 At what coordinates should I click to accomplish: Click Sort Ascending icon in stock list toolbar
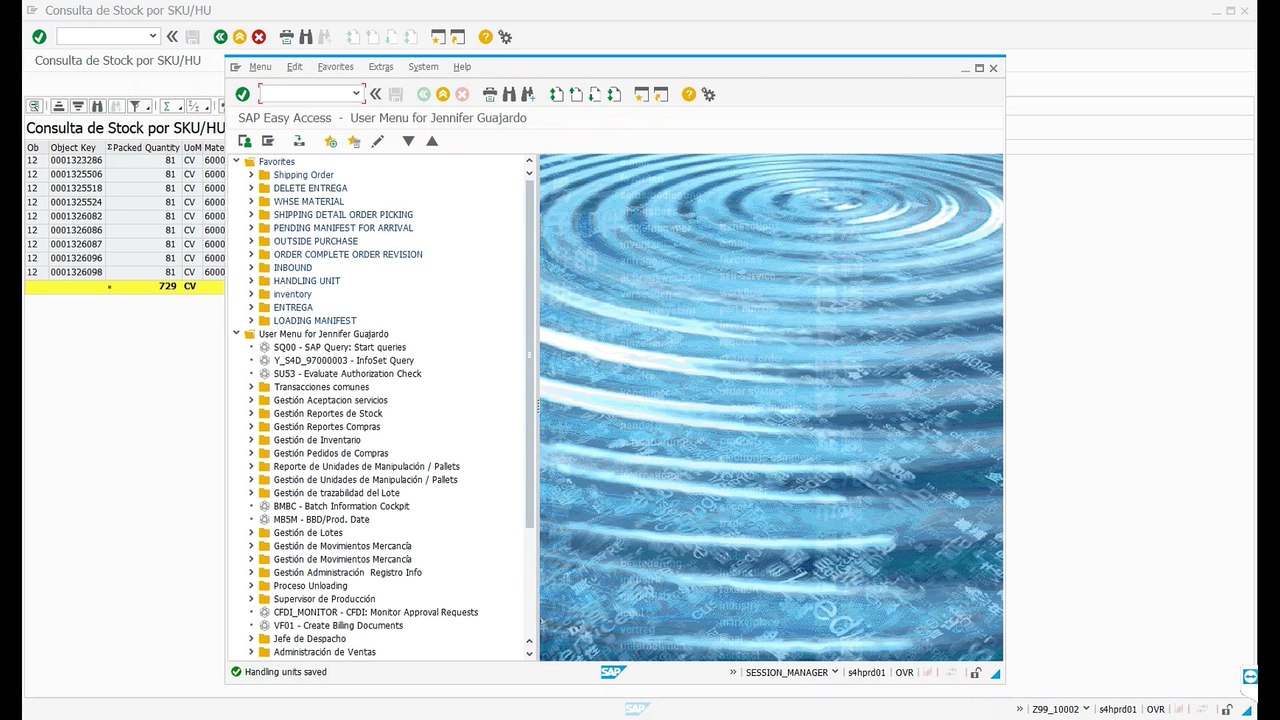click(x=58, y=106)
